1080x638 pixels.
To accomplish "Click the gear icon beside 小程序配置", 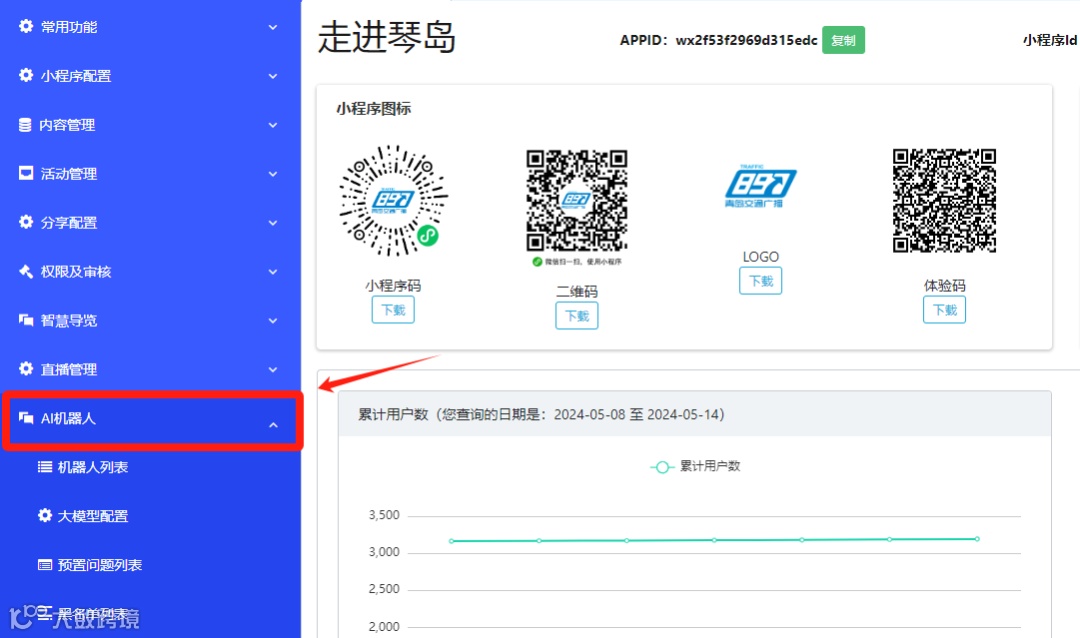I will coord(25,75).
